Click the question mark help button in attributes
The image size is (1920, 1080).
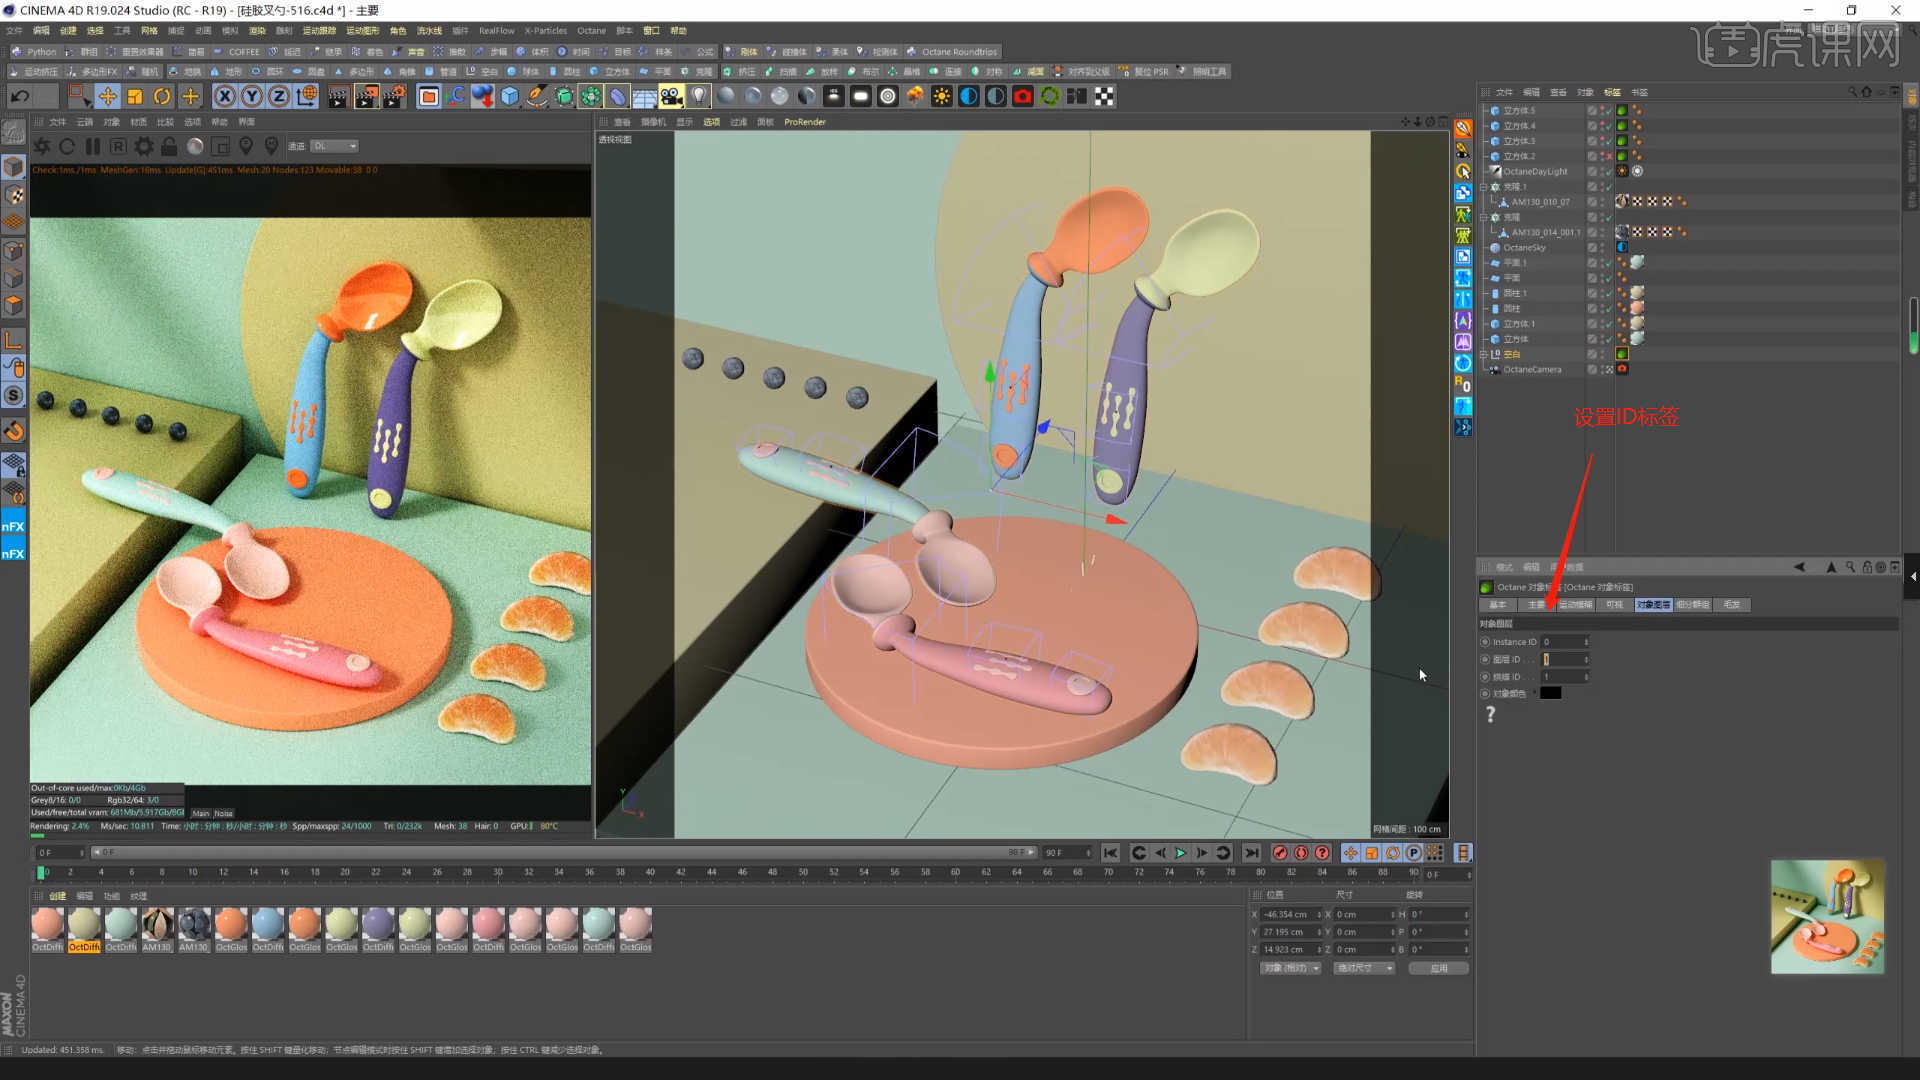pos(1490,714)
